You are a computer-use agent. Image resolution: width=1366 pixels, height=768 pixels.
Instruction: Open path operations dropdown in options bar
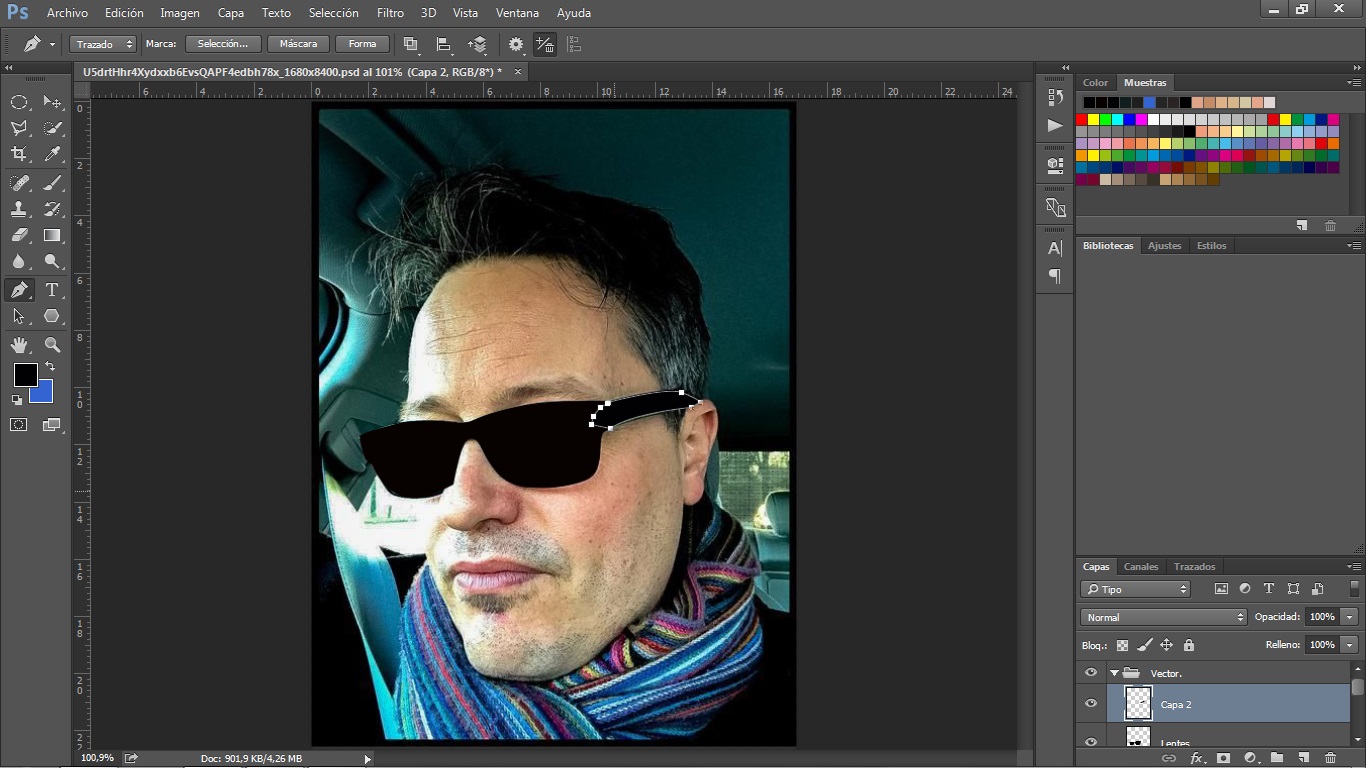coord(411,44)
